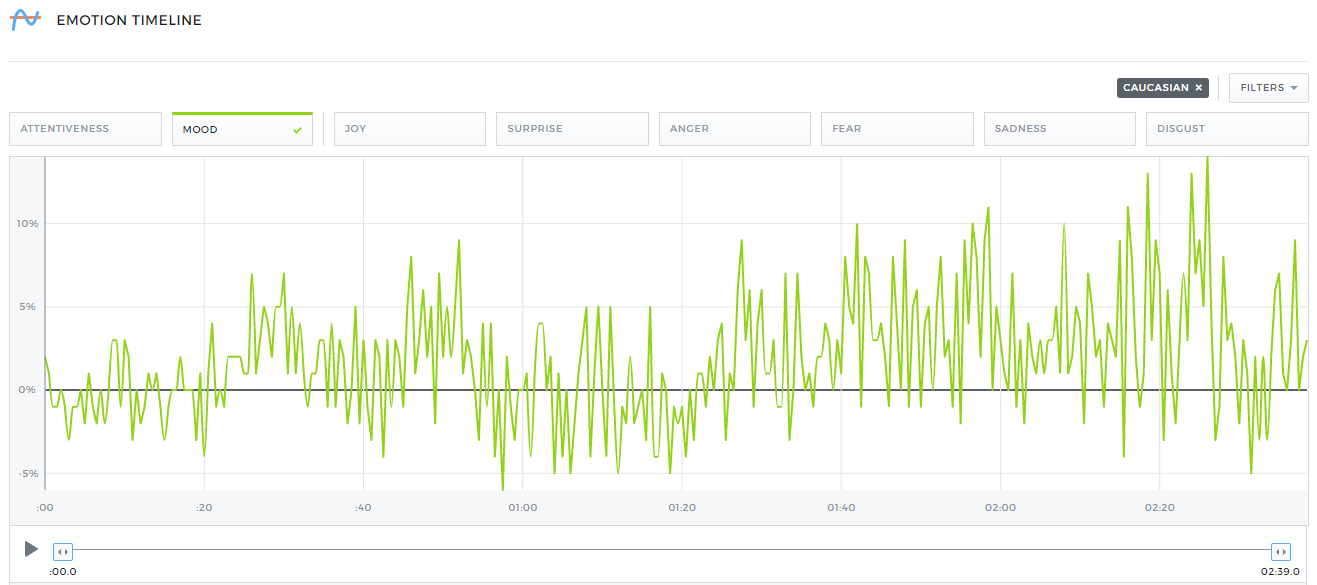Show the Surprise emotion line
The image size is (1317, 585).
pos(572,129)
